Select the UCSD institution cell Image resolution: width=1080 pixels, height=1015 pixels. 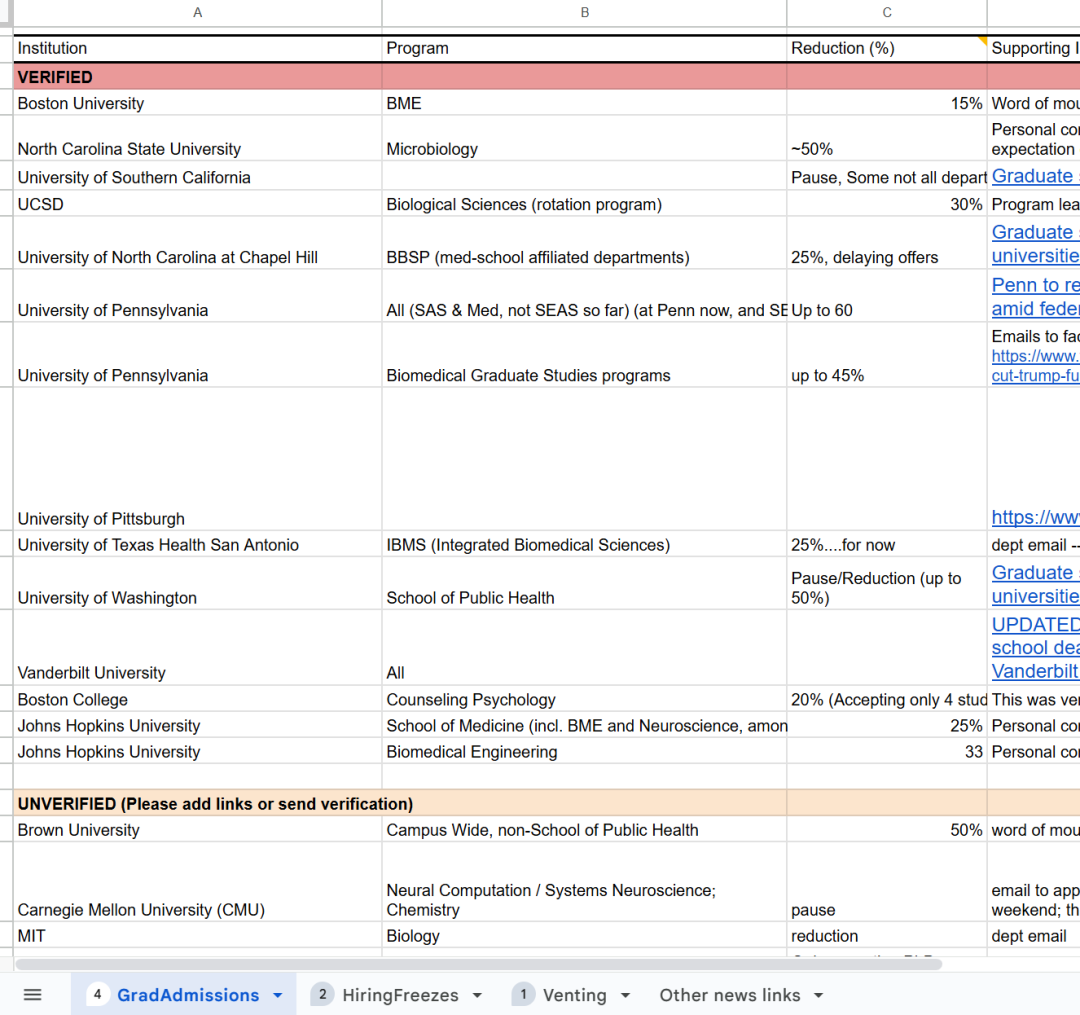pos(198,204)
